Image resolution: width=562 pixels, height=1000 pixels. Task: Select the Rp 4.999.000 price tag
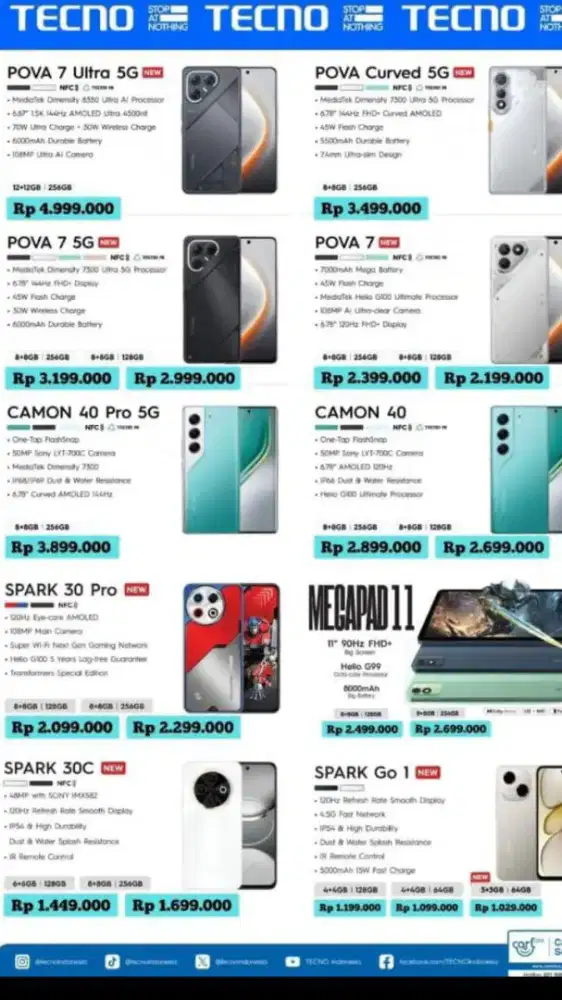point(63,209)
